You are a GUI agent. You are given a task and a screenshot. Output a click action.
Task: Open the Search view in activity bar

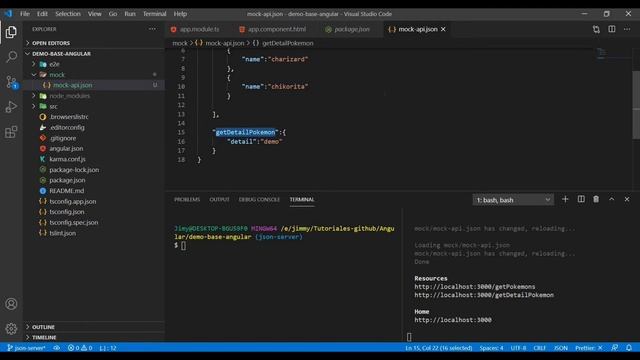(x=11, y=56)
